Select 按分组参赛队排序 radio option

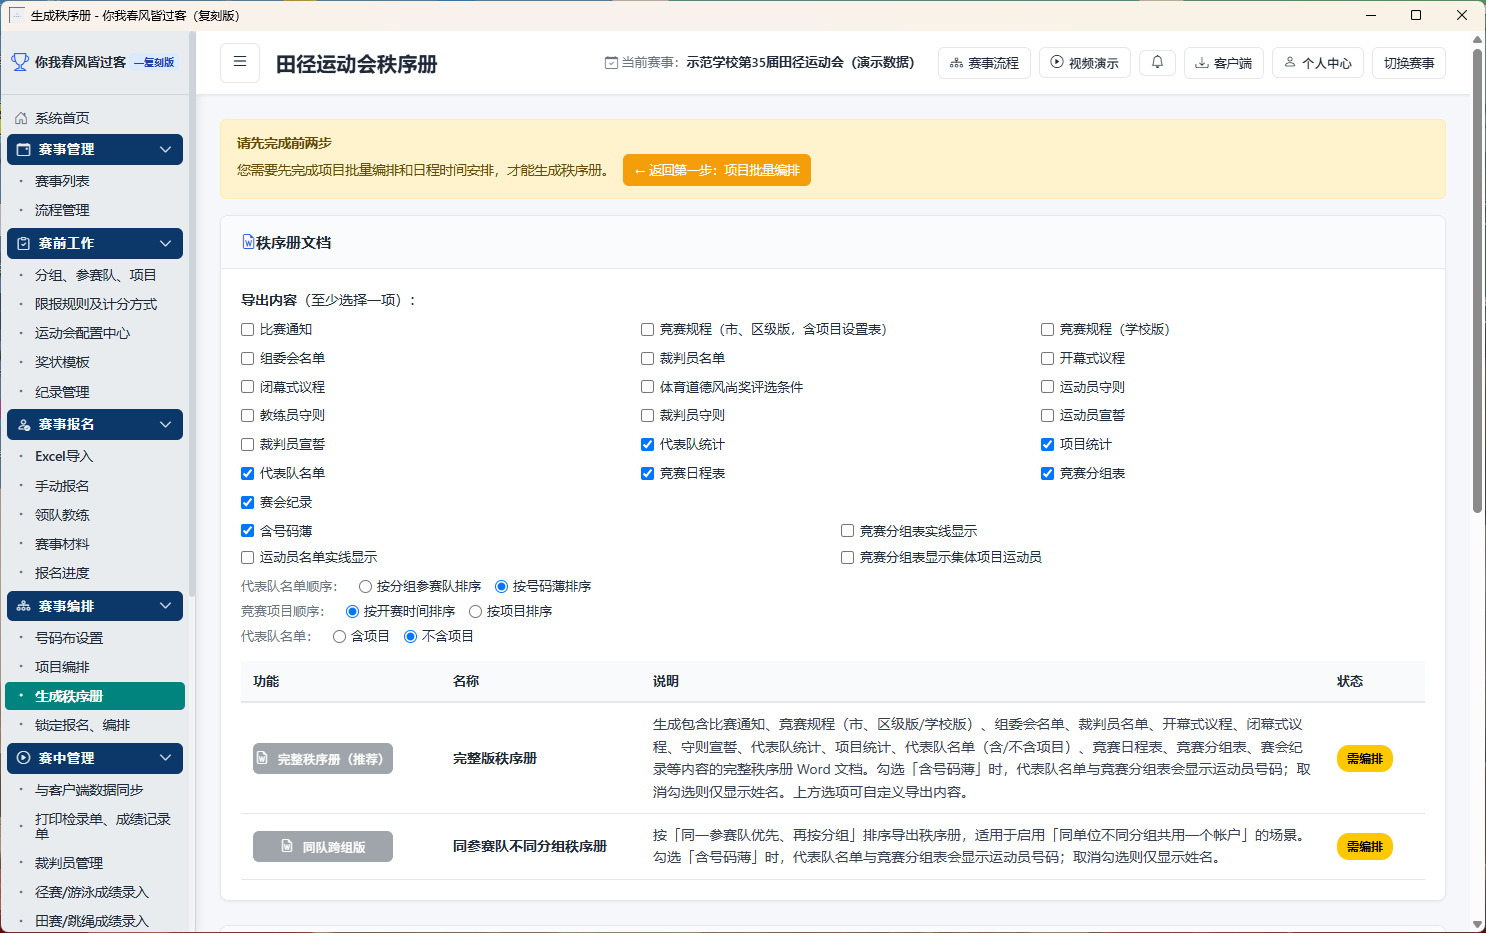pos(365,586)
